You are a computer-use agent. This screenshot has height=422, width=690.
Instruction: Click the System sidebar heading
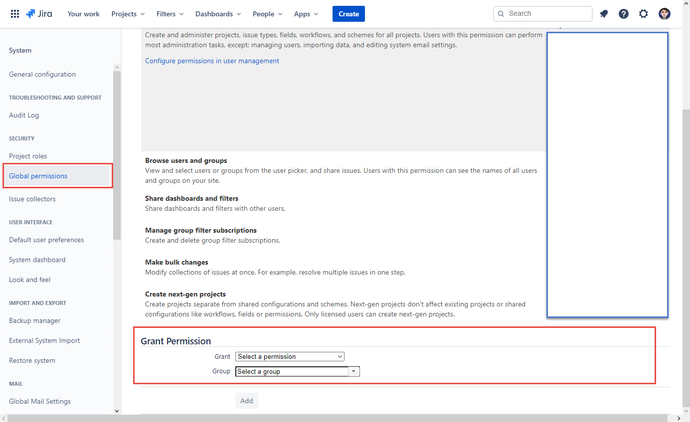20,50
